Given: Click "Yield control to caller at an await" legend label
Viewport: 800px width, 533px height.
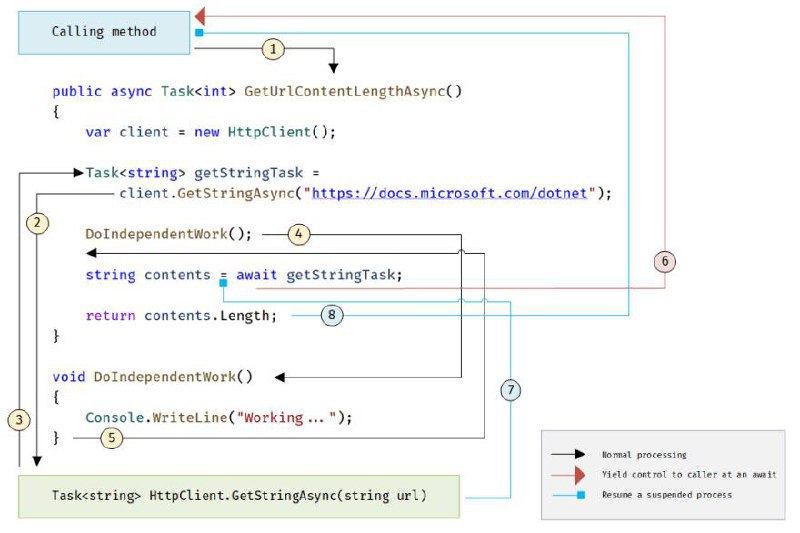Looking at the screenshot, I should point(689,474).
